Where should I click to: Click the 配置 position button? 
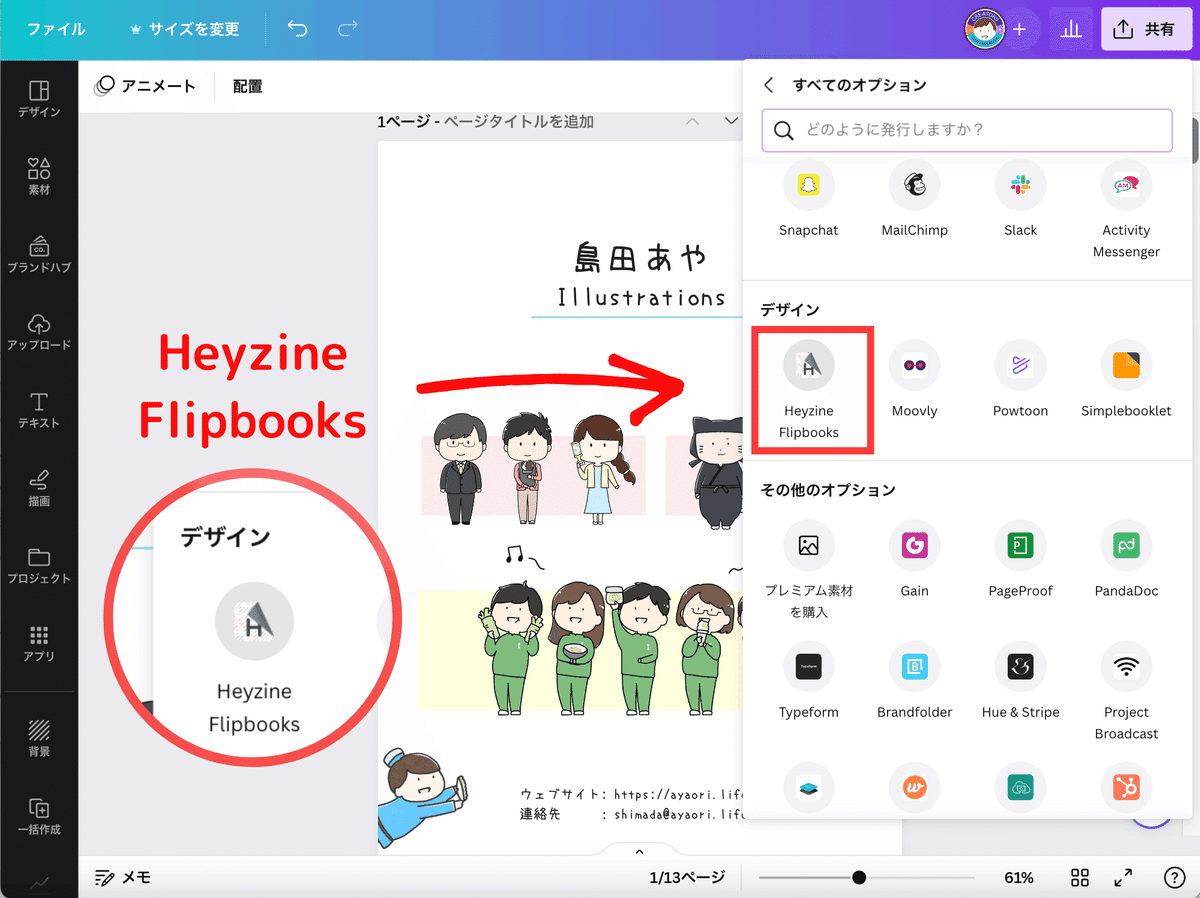click(247, 86)
